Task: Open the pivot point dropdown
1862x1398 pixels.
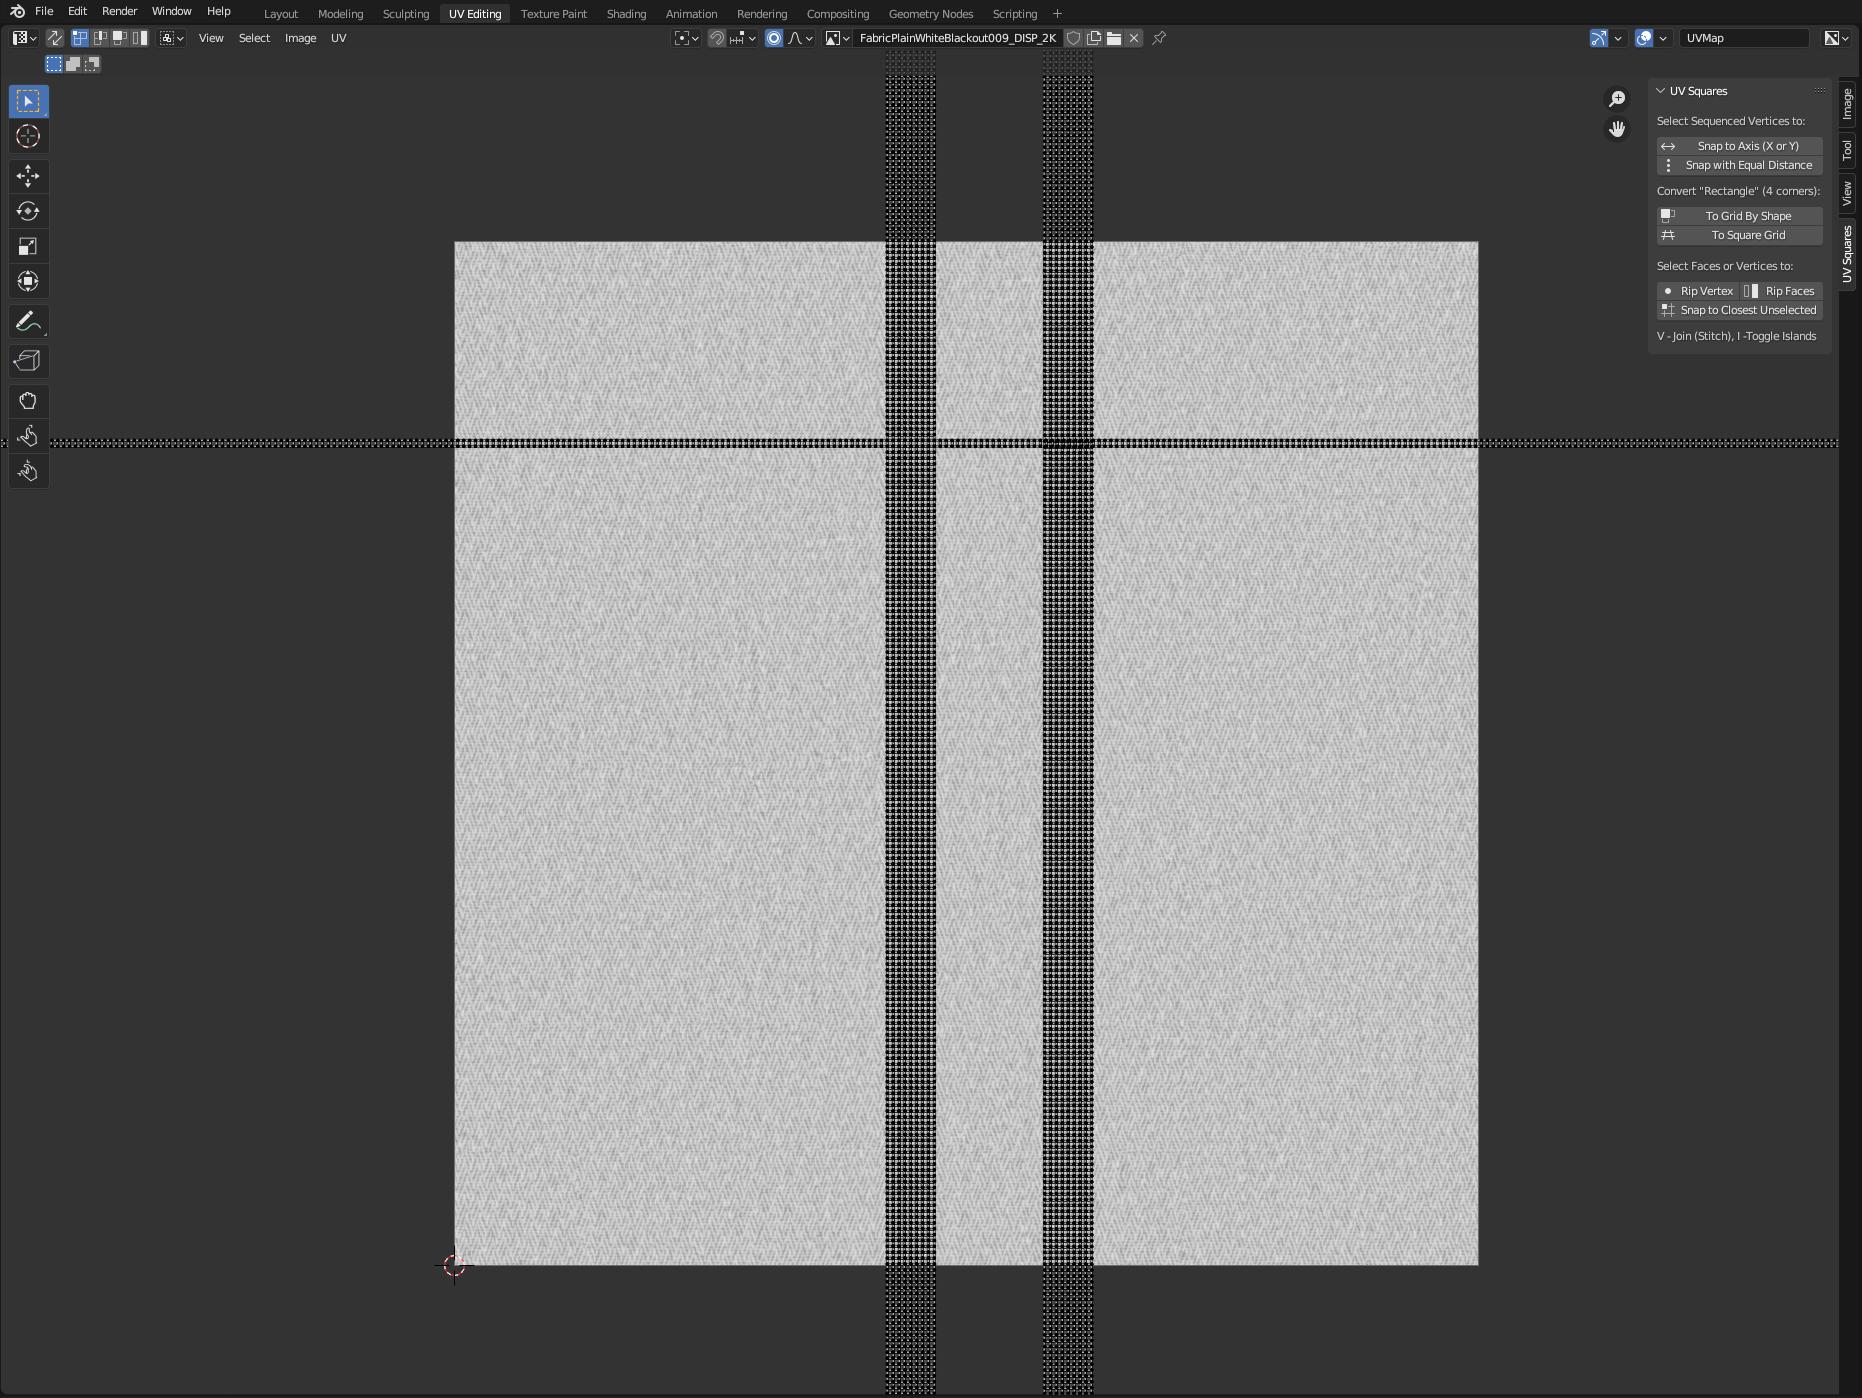Action: 686,38
